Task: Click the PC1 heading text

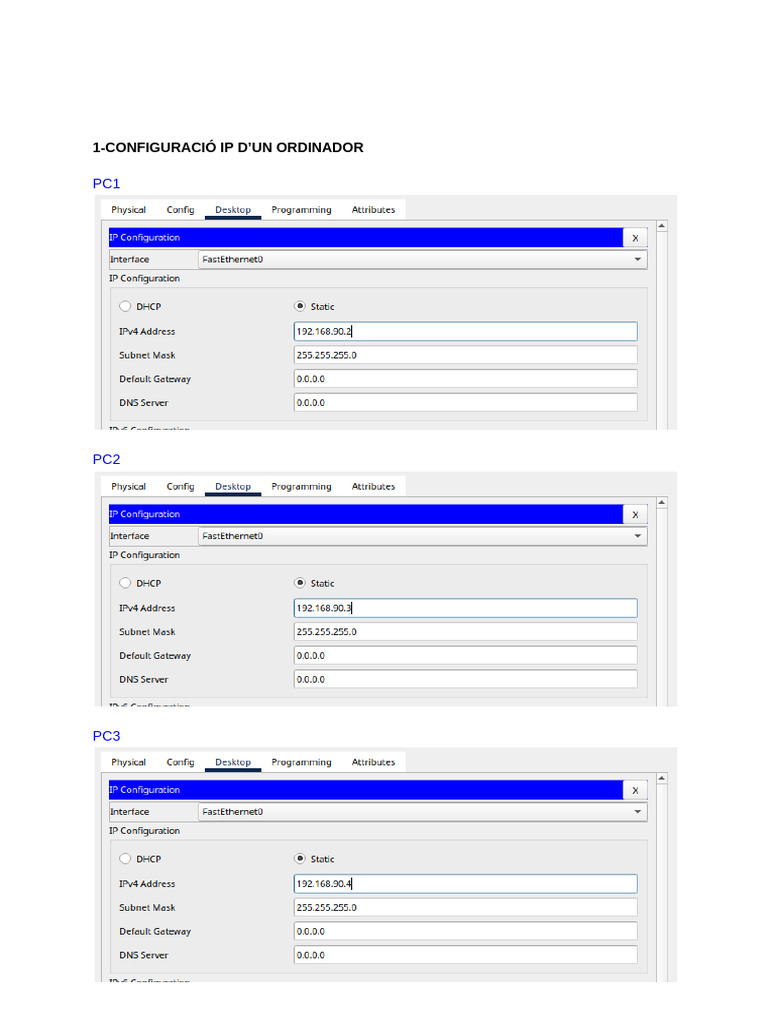Action: (x=106, y=184)
